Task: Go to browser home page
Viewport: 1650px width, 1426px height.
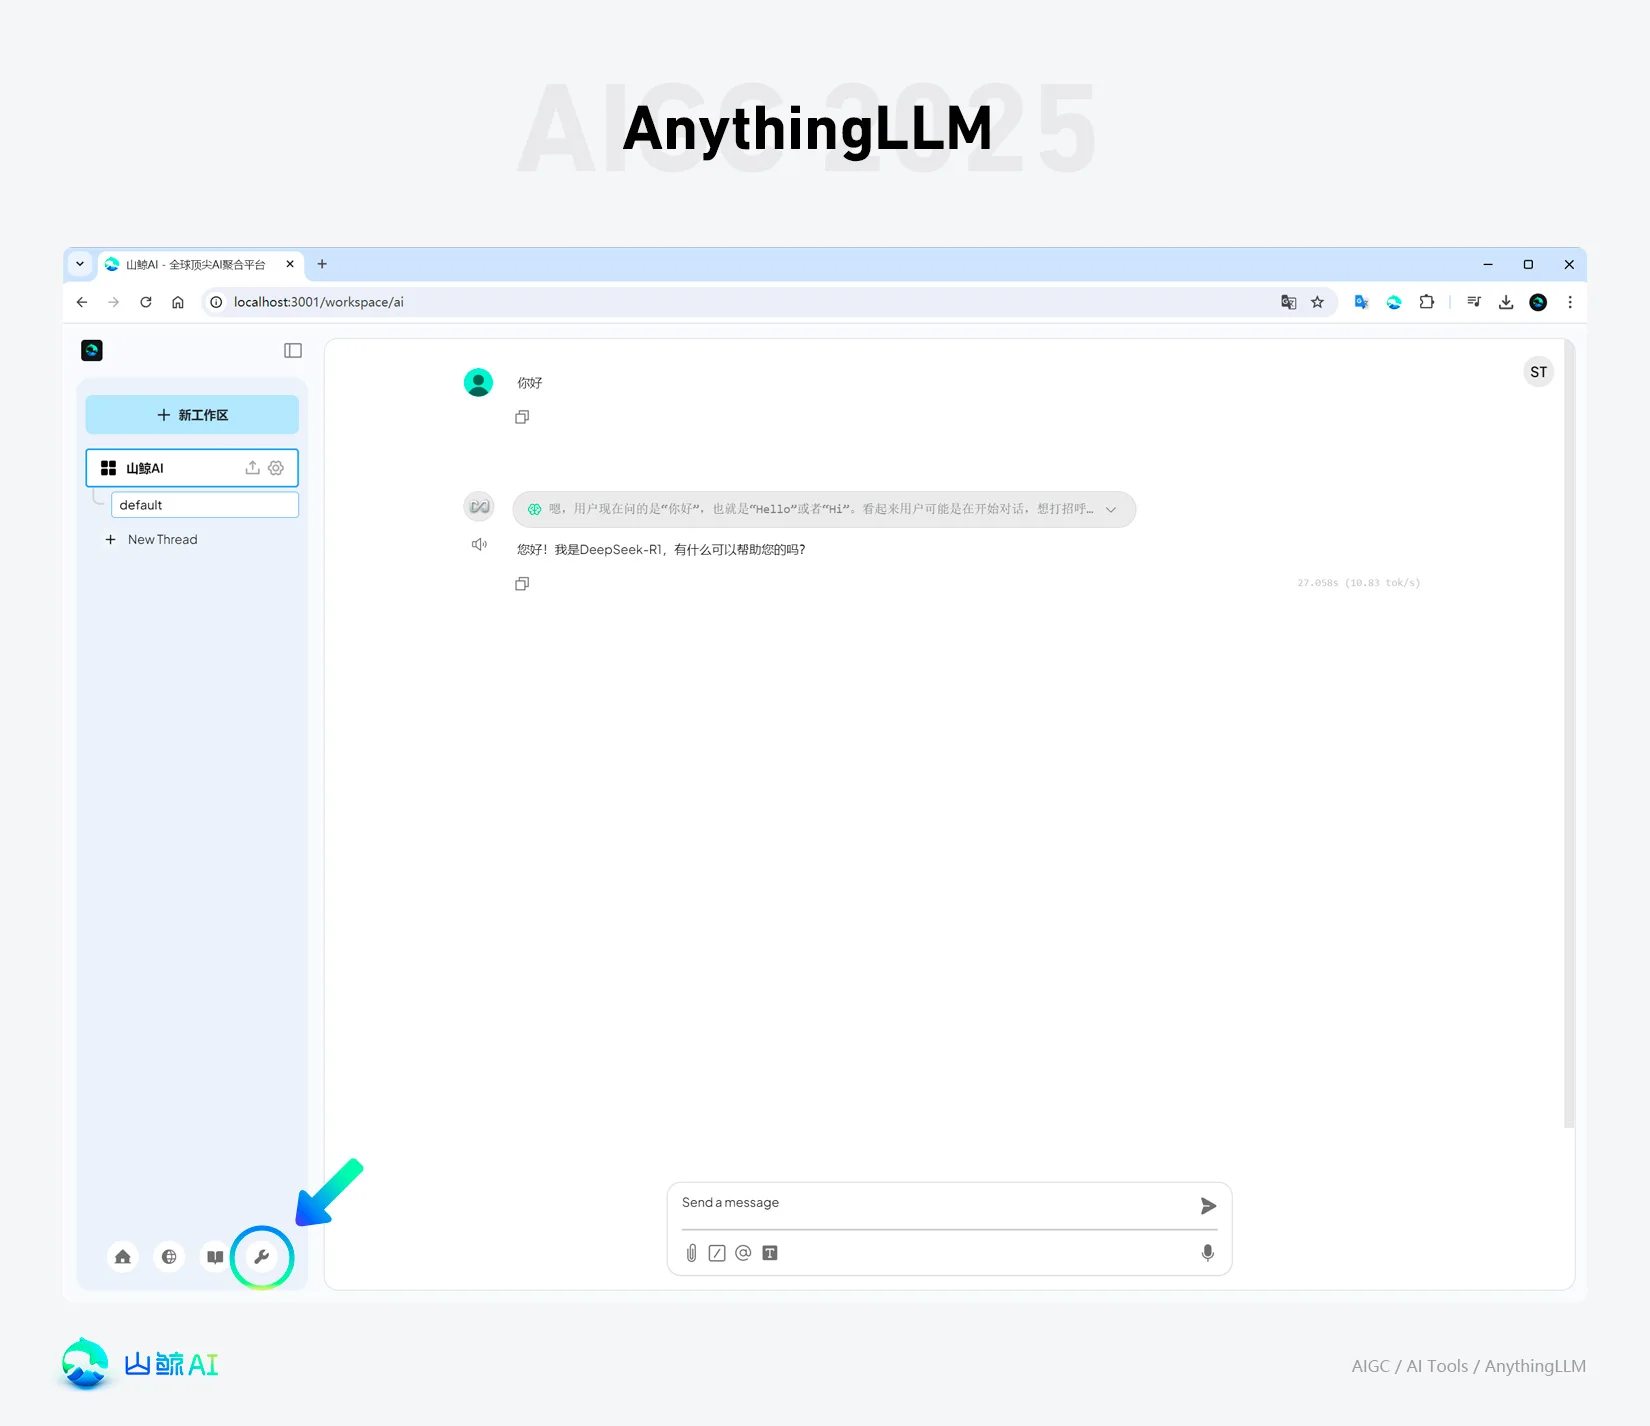Action: point(178,302)
